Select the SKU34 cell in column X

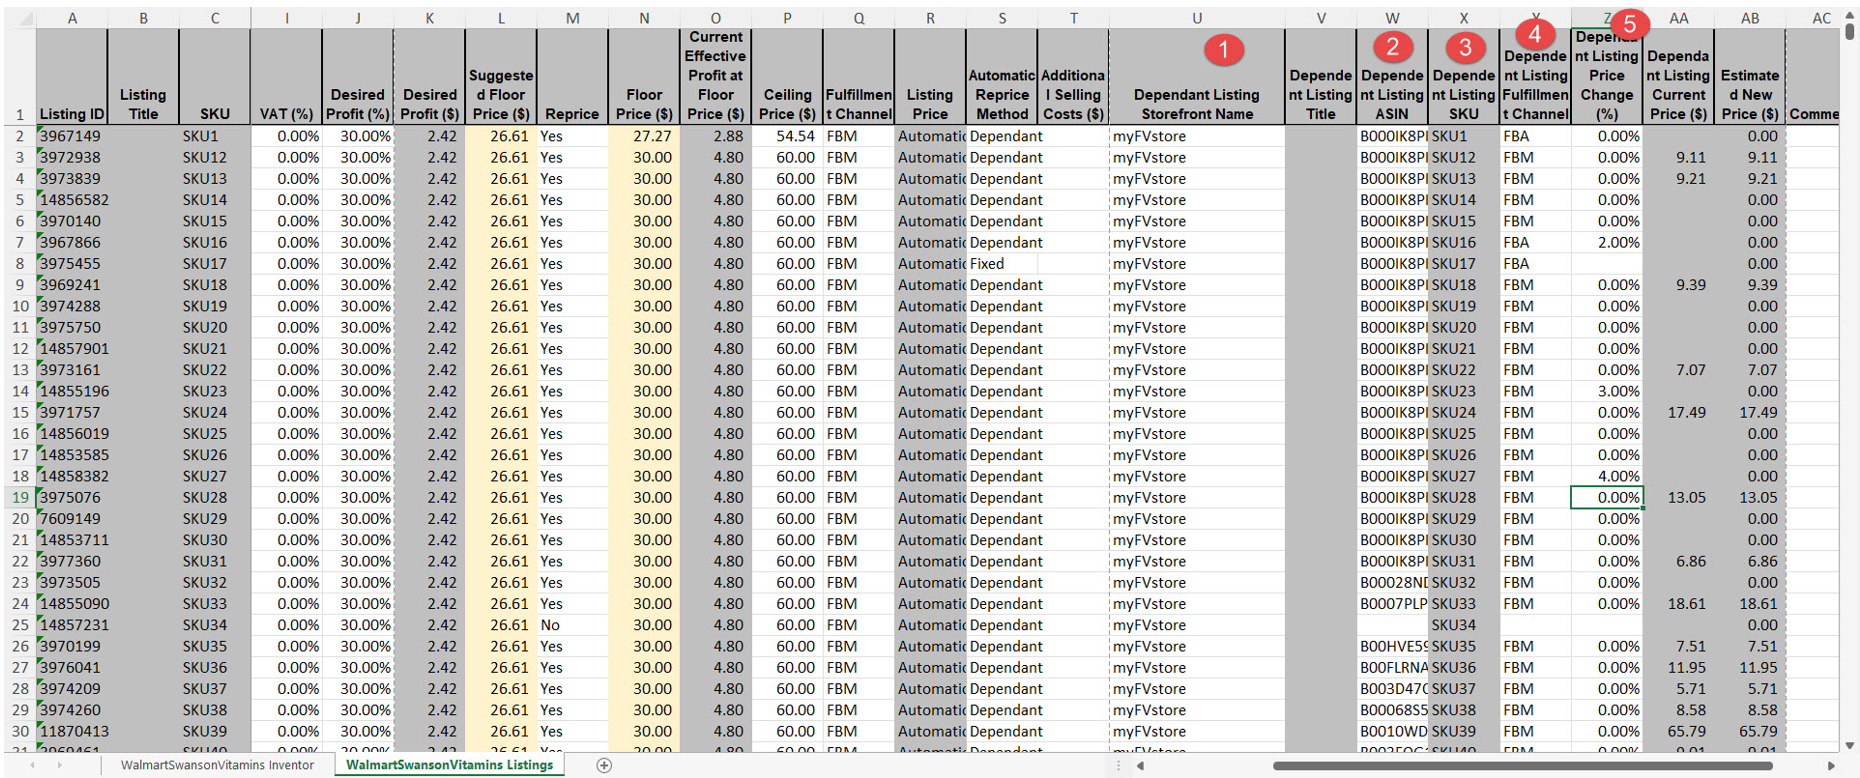(1464, 625)
